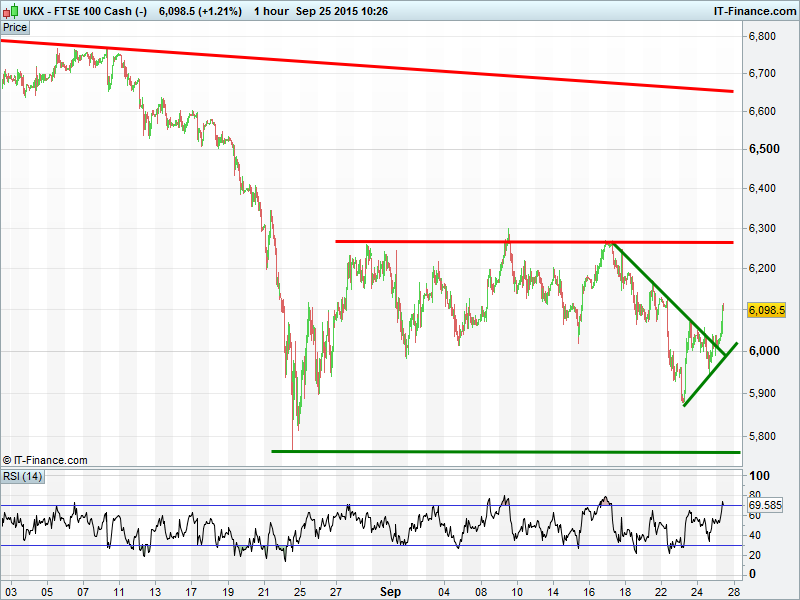Click the 6,800 level on the price axis
Viewport: 800px width, 600px height.
[x=763, y=36]
